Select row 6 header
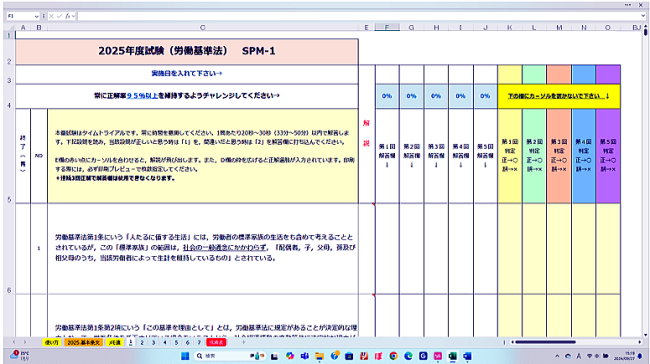 pos(9,249)
